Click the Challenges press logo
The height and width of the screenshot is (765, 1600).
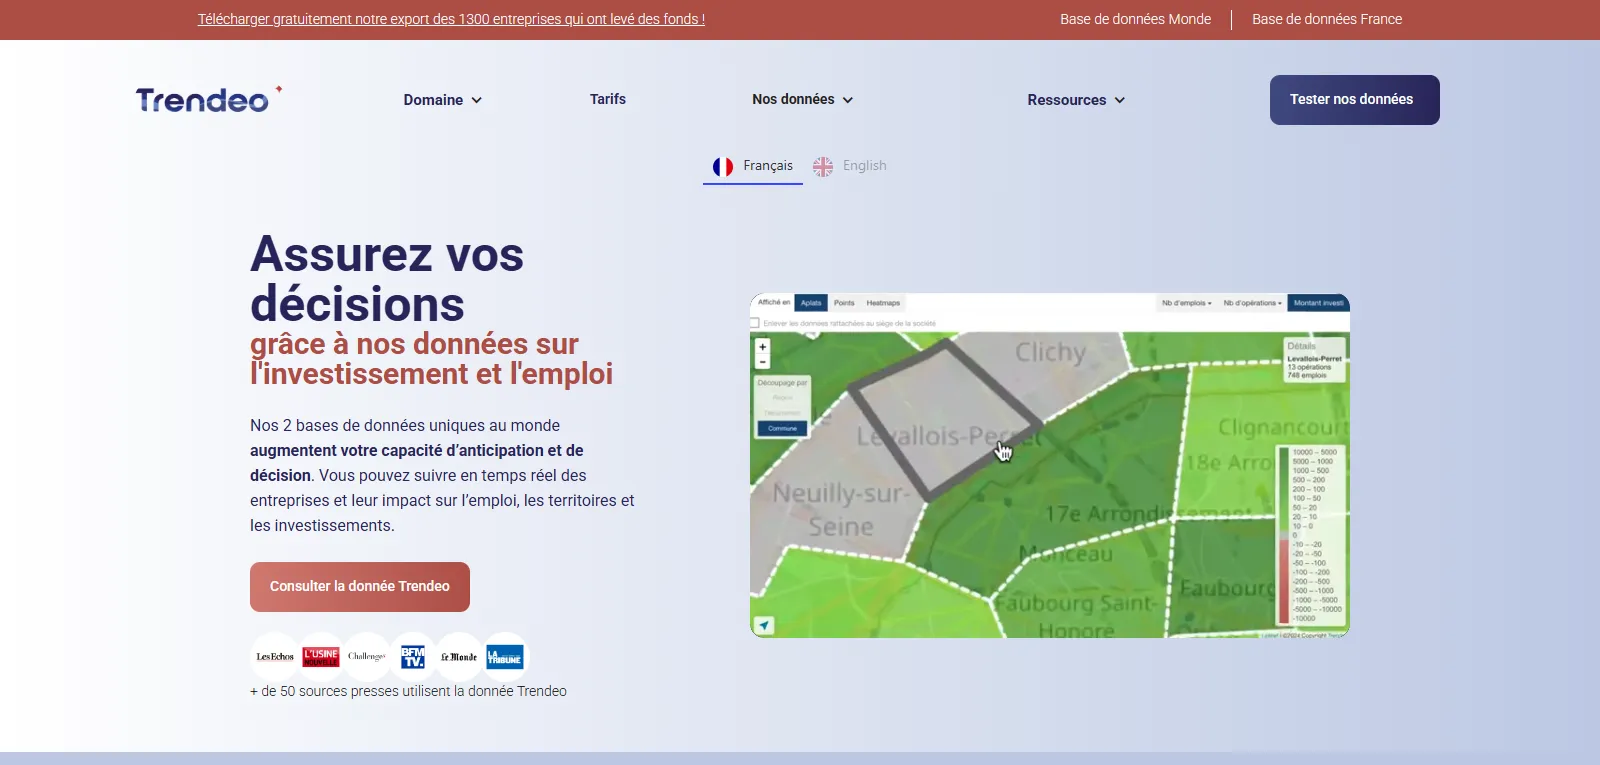(367, 657)
